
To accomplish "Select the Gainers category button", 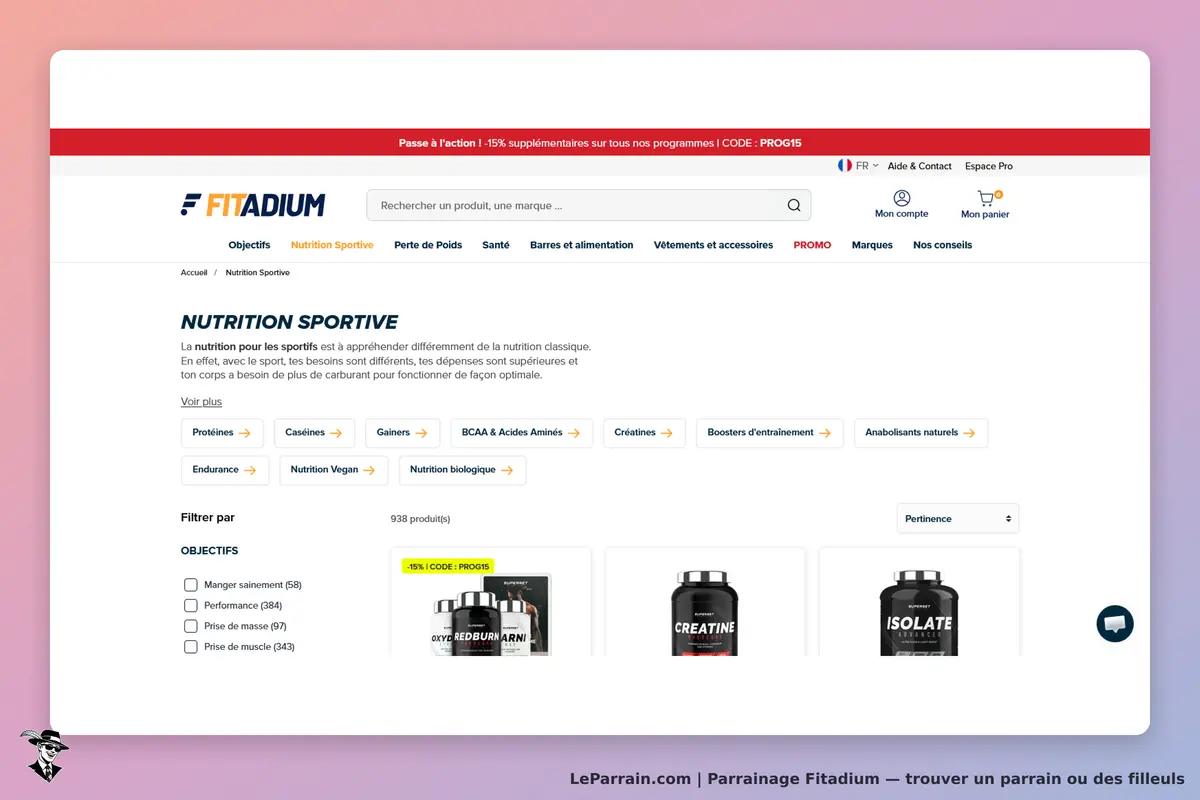I will tap(402, 433).
